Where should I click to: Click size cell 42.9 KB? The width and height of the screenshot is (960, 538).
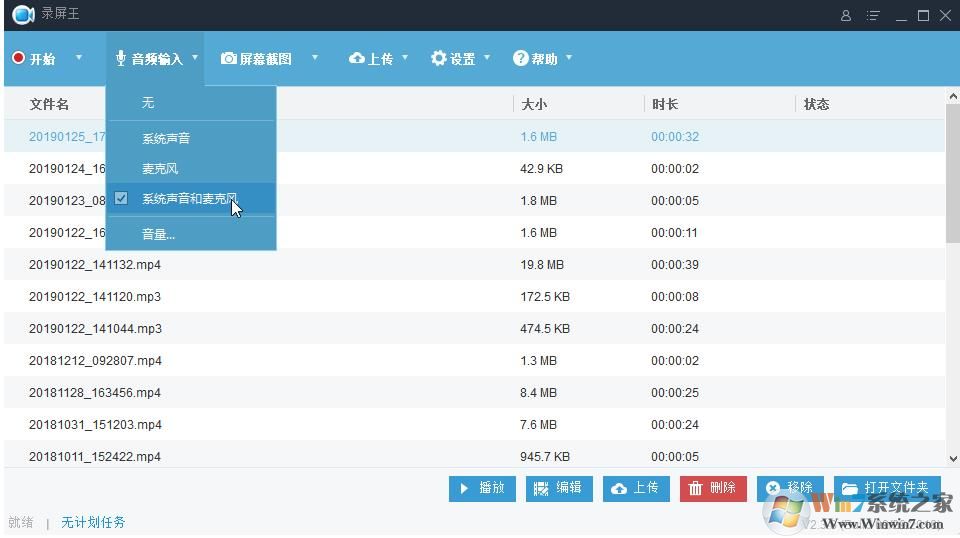(x=541, y=168)
